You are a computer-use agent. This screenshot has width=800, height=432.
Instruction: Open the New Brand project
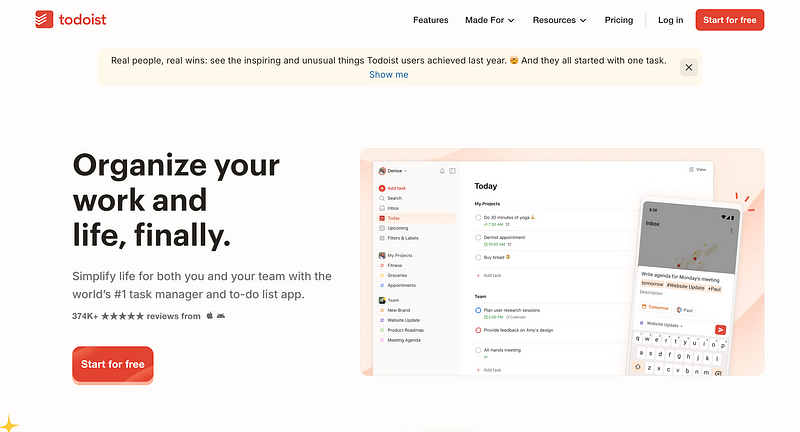395,310
